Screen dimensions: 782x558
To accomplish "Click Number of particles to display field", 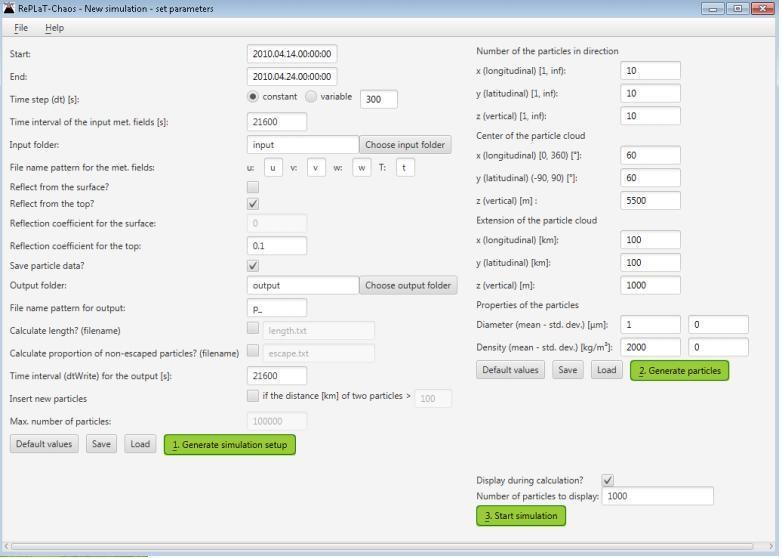I will tap(658, 496).
